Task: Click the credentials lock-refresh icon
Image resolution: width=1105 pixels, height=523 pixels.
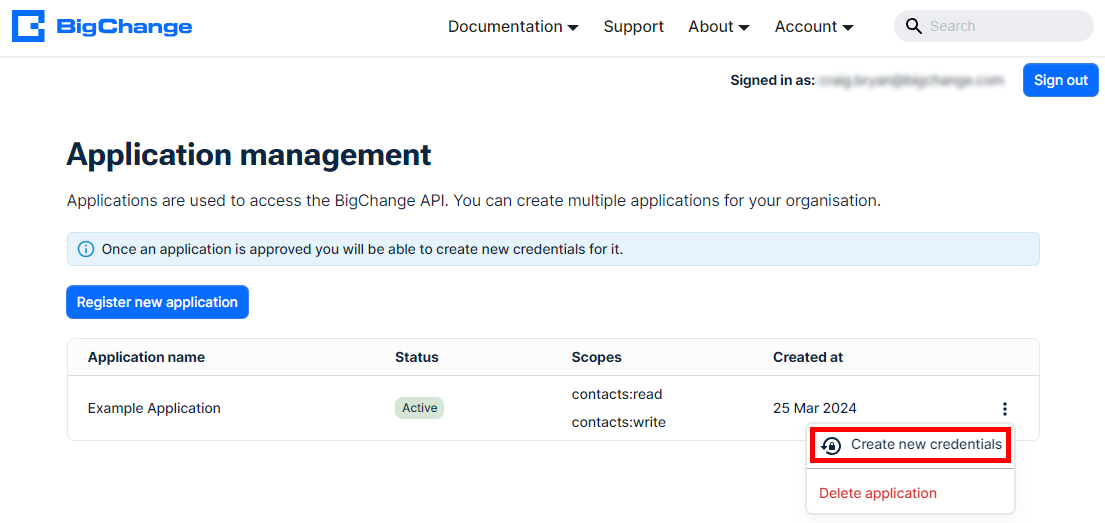Action: [x=832, y=445]
